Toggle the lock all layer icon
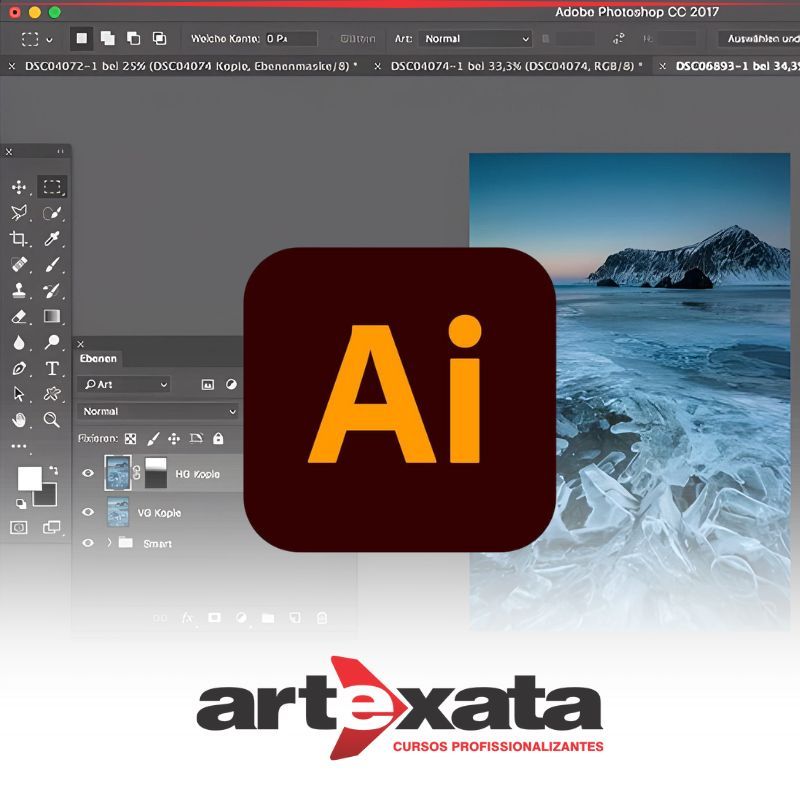 (218, 438)
